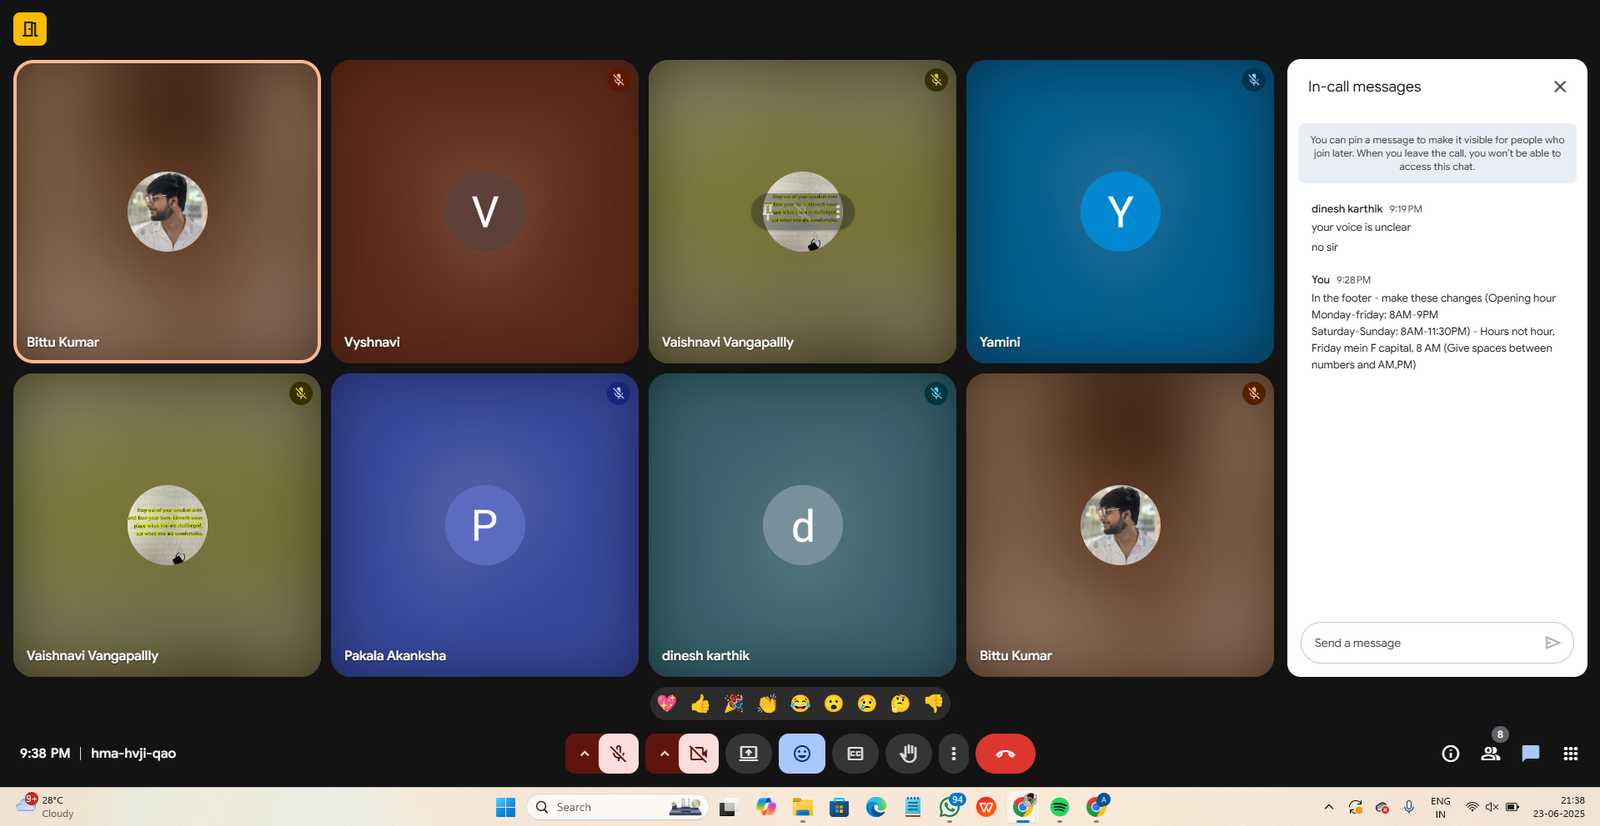This screenshot has width=1600, height=826.
Task: Expand video settings arrow beside camera
Action: pos(664,754)
